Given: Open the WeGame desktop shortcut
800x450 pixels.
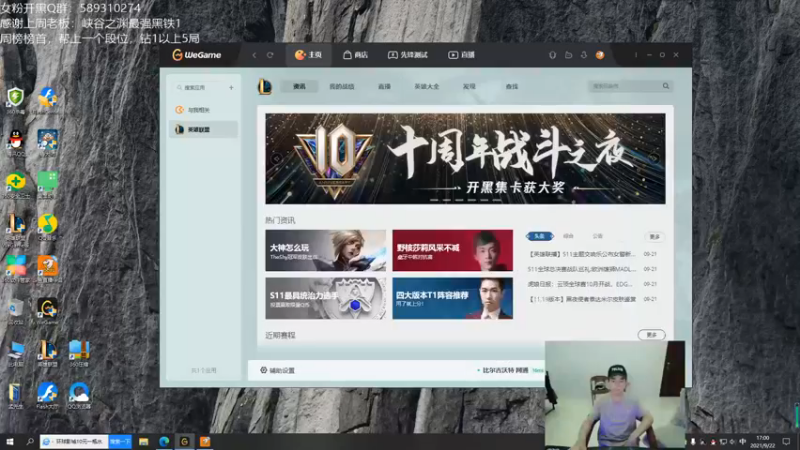Looking at the screenshot, I should (47, 311).
